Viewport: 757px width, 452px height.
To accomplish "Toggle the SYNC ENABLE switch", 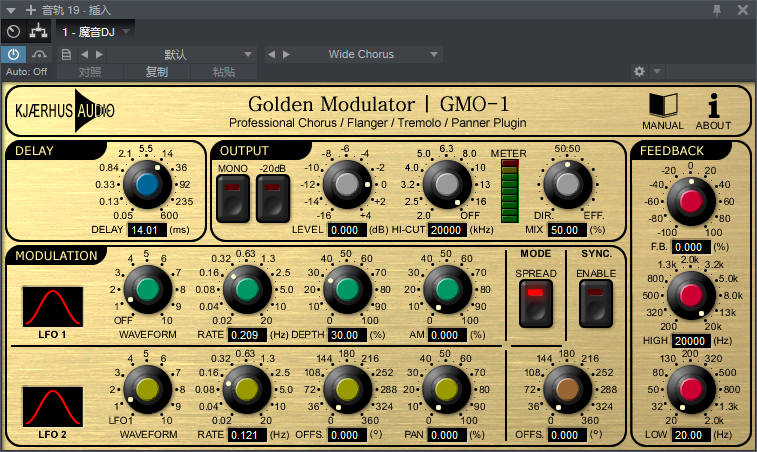I will click(596, 303).
